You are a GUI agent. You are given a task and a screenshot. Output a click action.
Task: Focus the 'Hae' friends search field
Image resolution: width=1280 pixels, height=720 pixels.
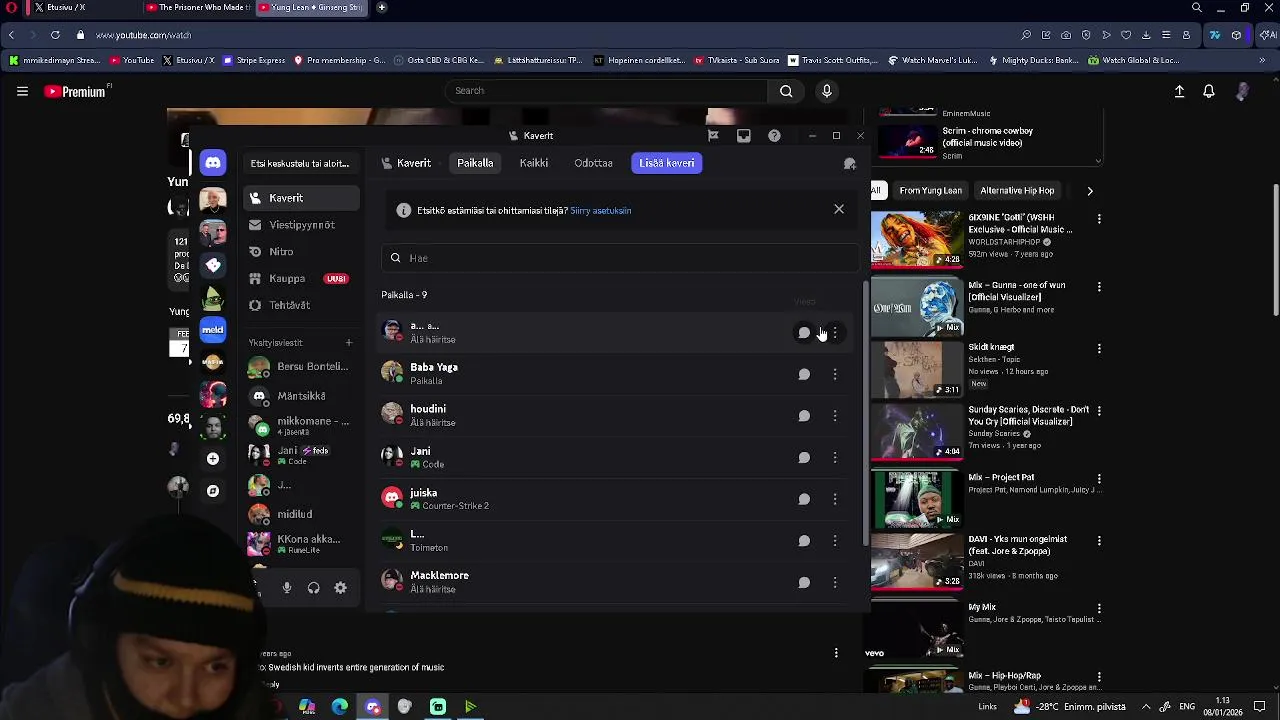620,258
